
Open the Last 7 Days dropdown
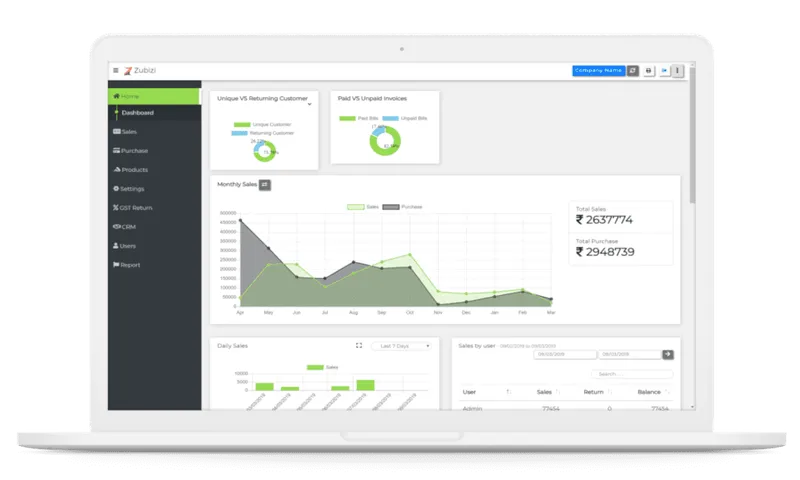(402, 346)
